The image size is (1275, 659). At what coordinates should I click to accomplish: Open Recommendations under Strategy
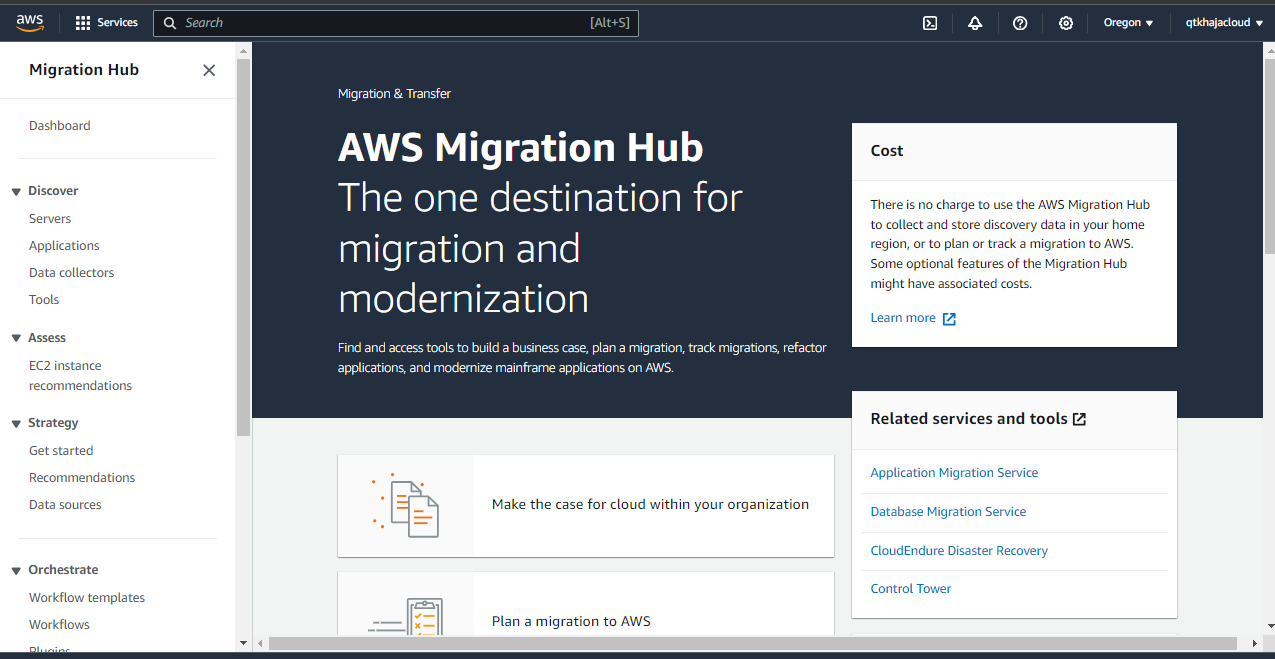(x=82, y=478)
